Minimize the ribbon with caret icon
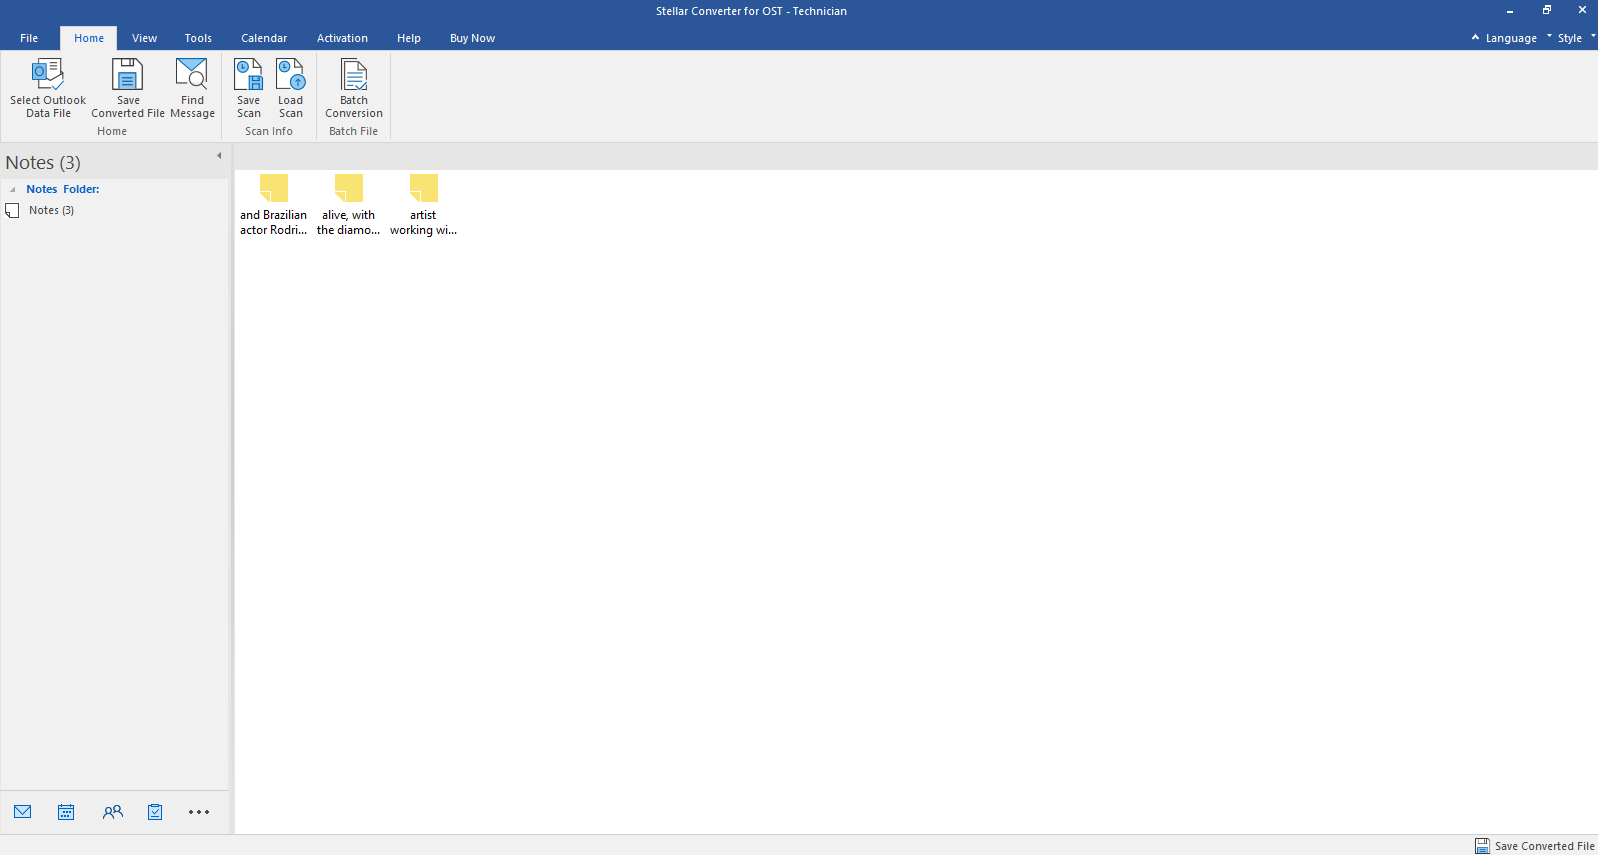The image size is (1598, 855). [x=1475, y=37]
